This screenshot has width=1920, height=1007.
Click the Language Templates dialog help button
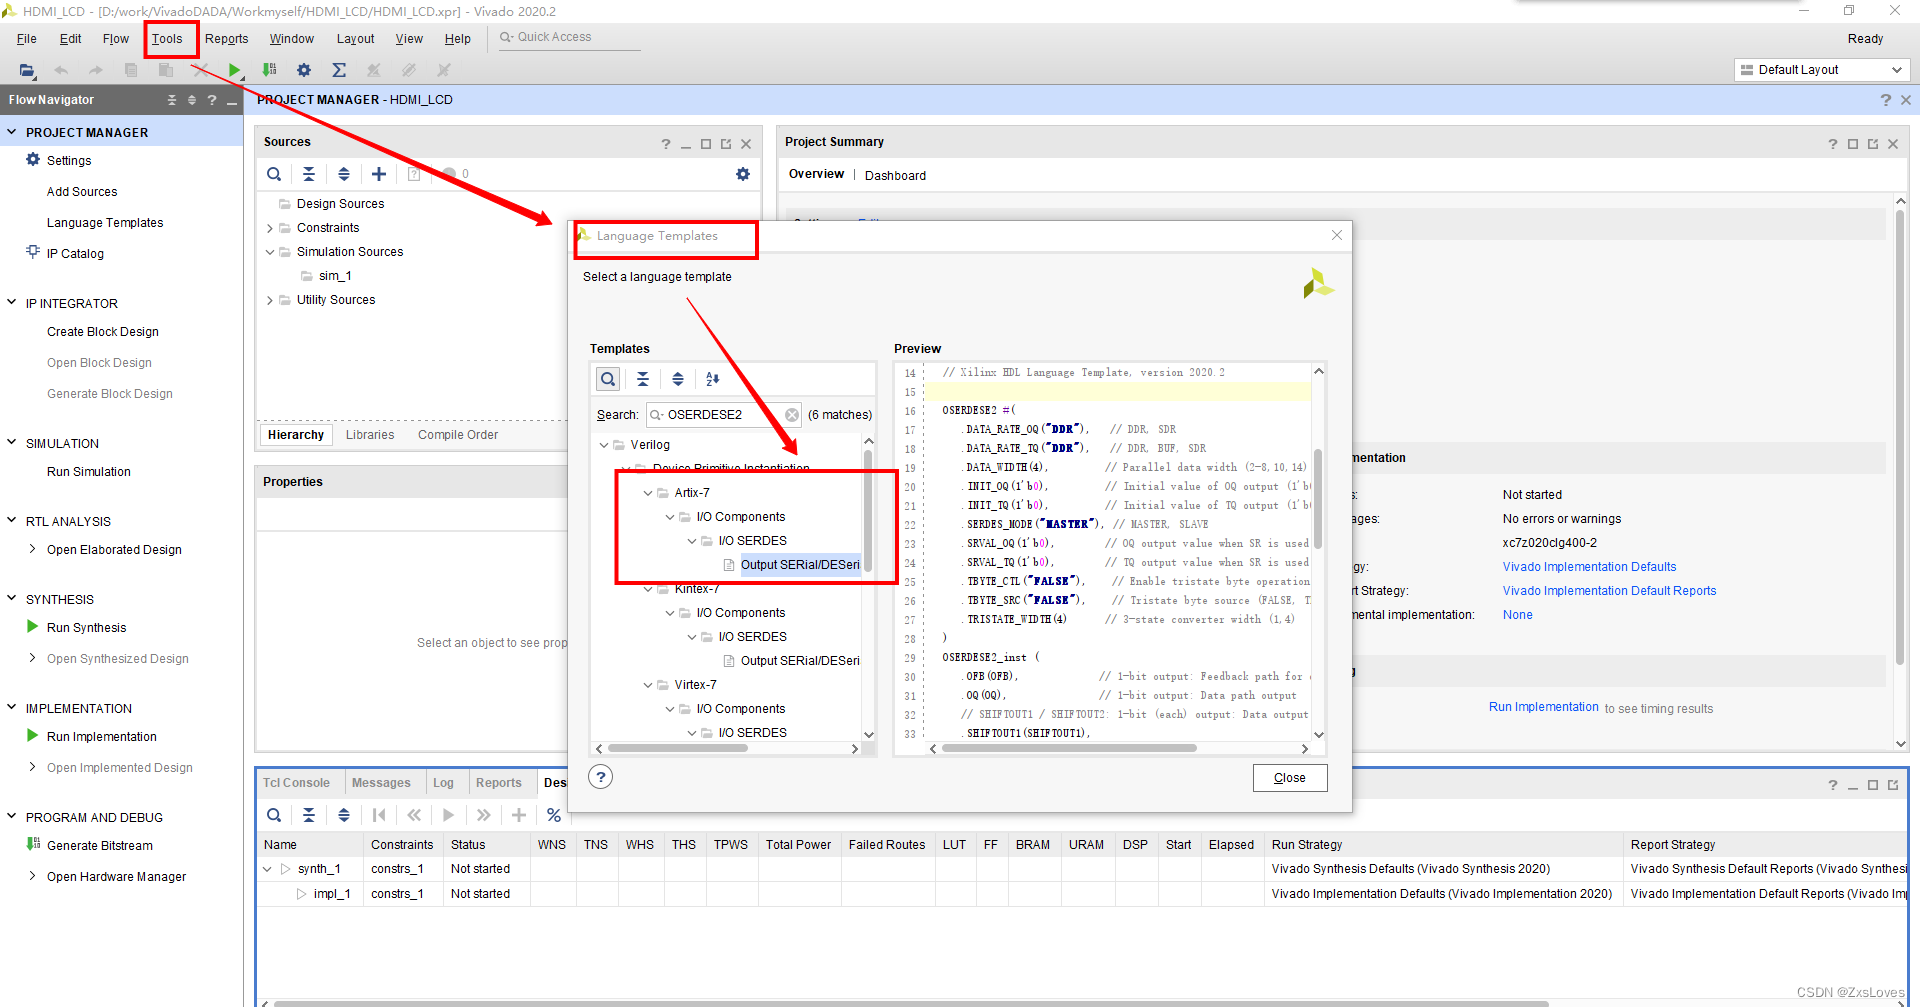click(x=600, y=777)
